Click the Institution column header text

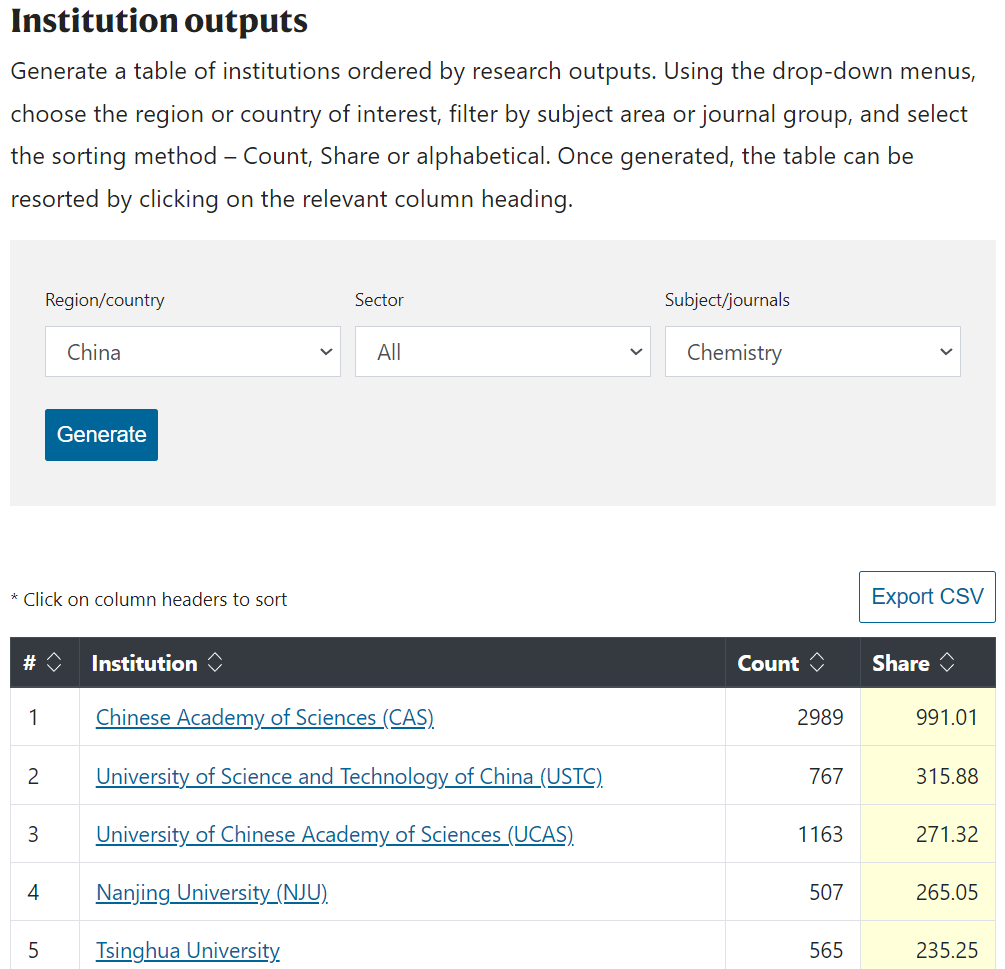pos(144,663)
